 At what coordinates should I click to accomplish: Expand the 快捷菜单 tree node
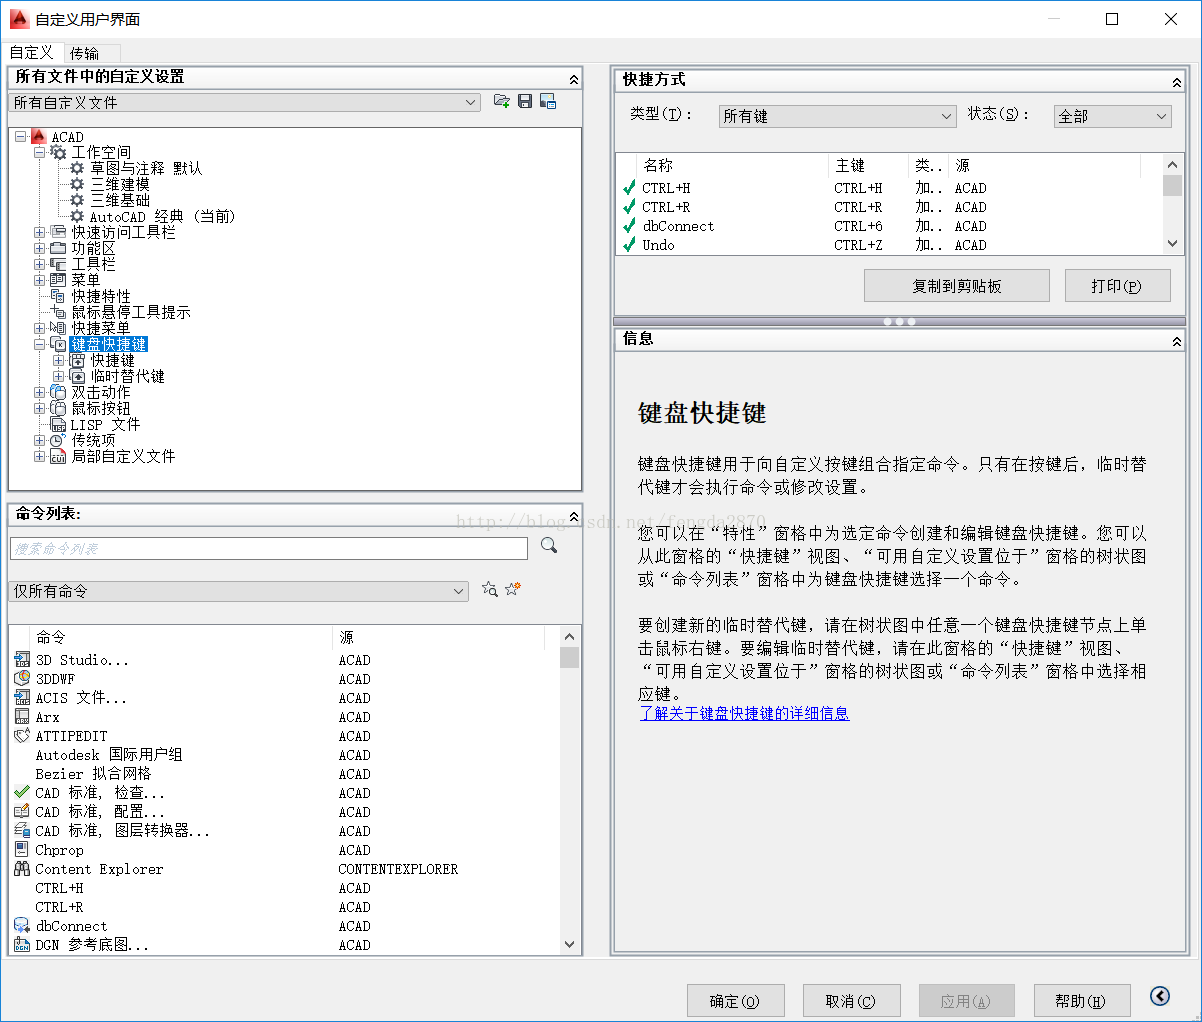(x=40, y=328)
